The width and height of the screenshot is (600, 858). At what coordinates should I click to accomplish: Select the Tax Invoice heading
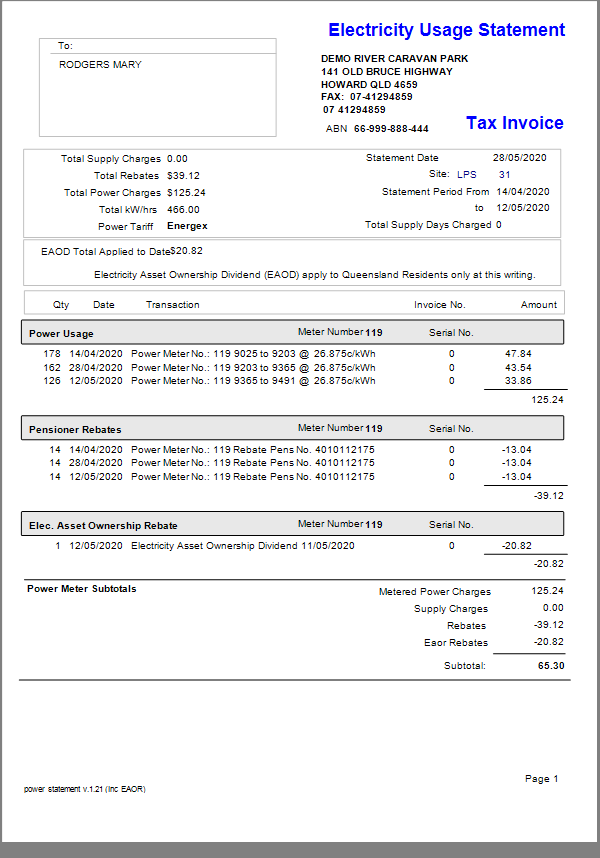[x=514, y=123]
